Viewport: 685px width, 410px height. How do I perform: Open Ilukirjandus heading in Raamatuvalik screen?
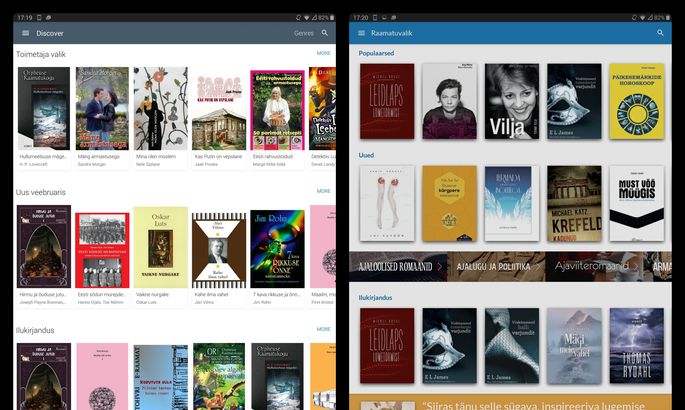375,298
